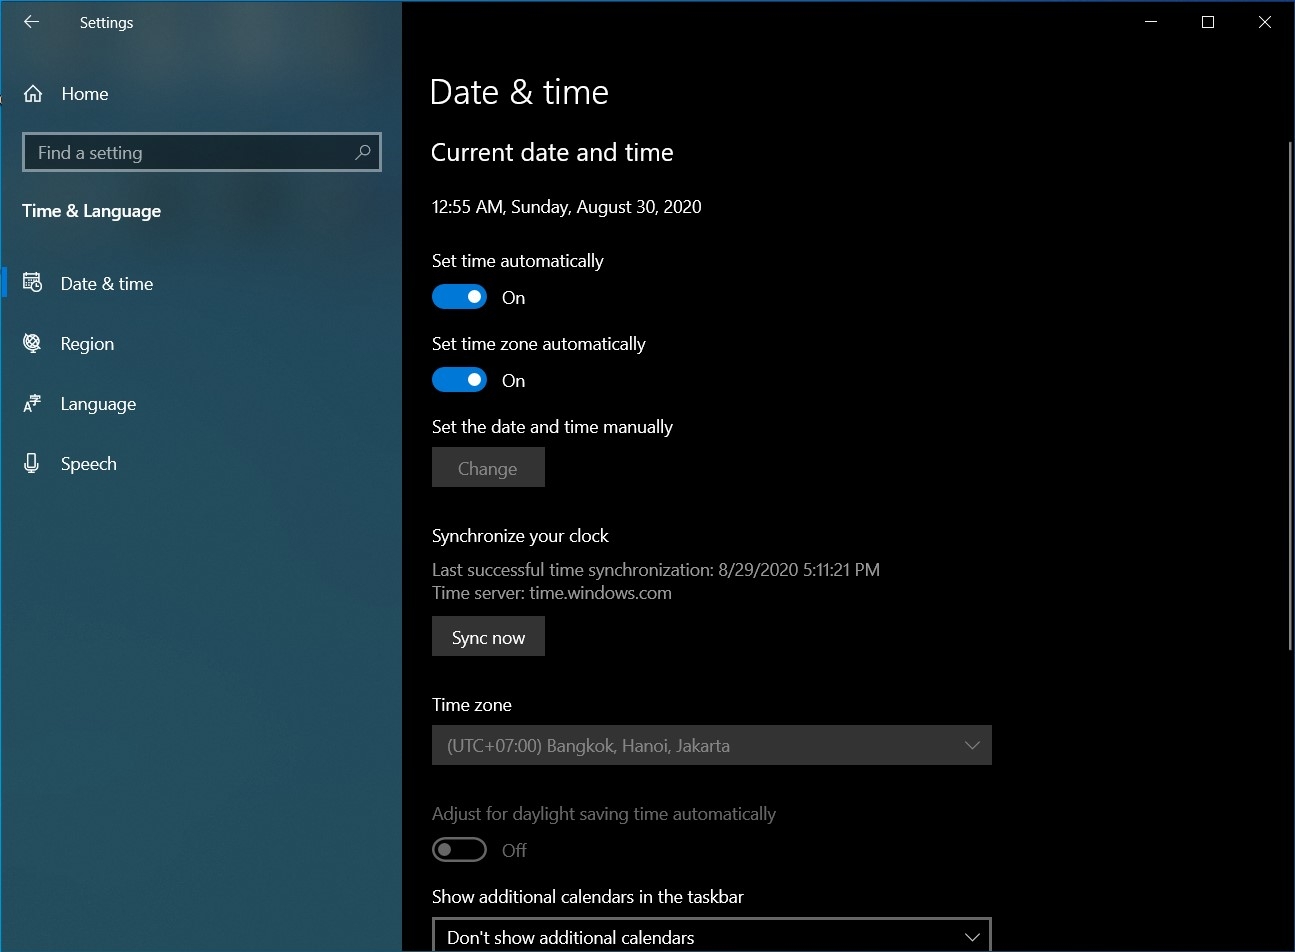Minimize the Settings window
Screen dimensions: 1295x952
click(x=1151, y=22)
